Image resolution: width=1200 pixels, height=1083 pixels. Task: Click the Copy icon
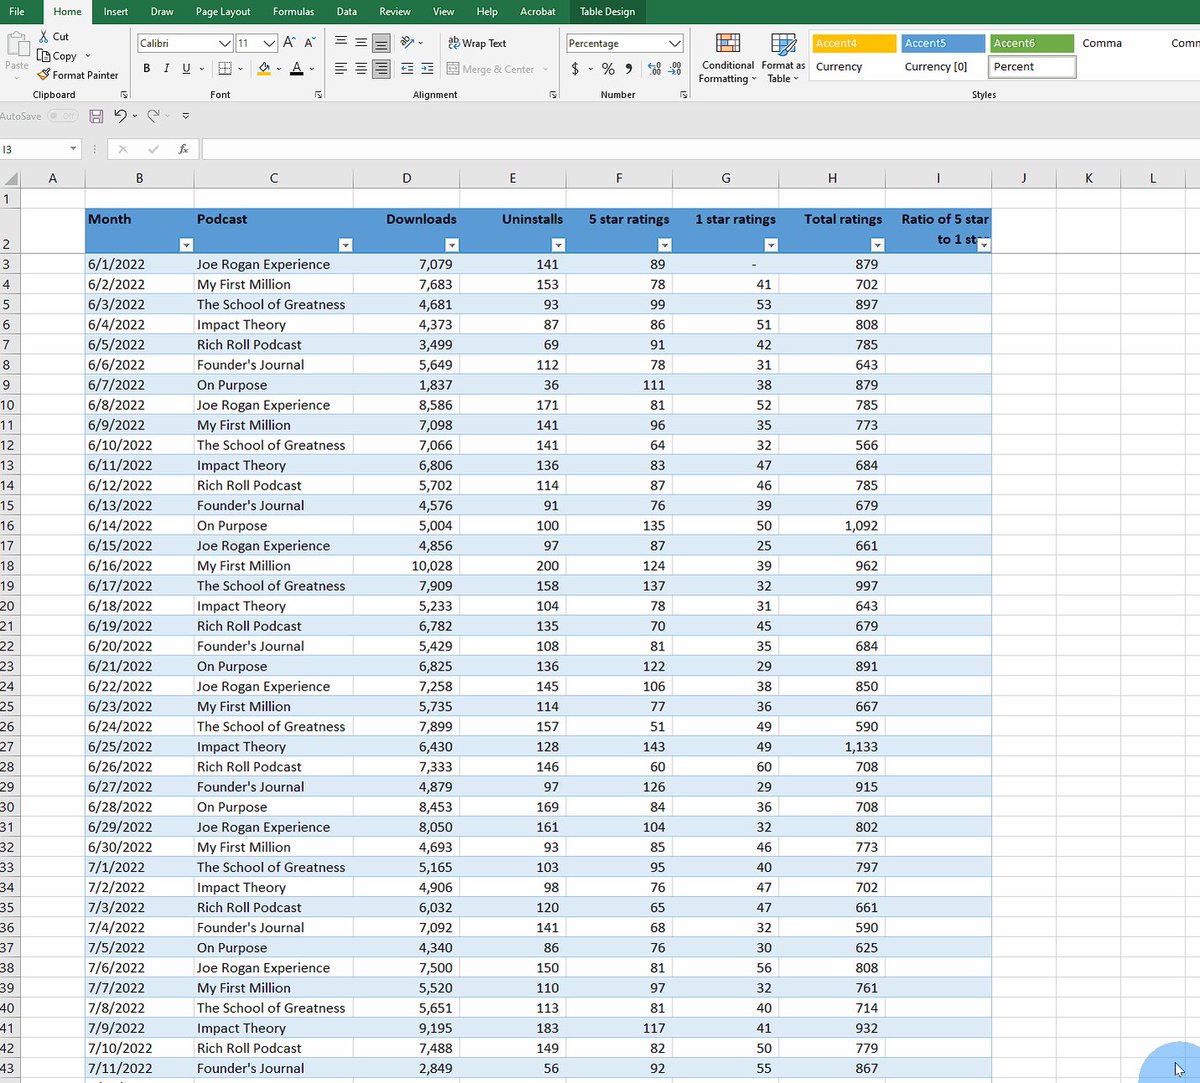coord(44,56)
